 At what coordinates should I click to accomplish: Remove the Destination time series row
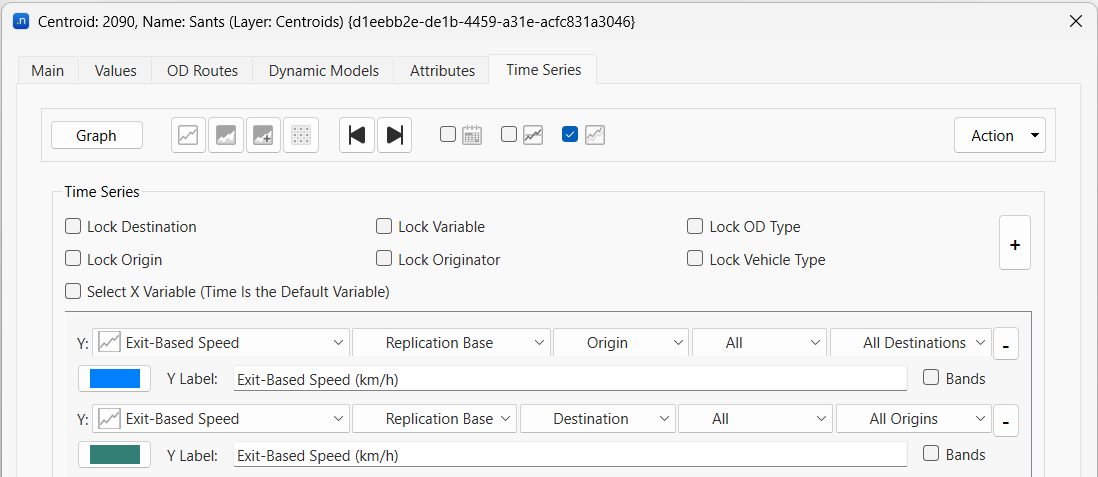click(x=1006, y=421)
